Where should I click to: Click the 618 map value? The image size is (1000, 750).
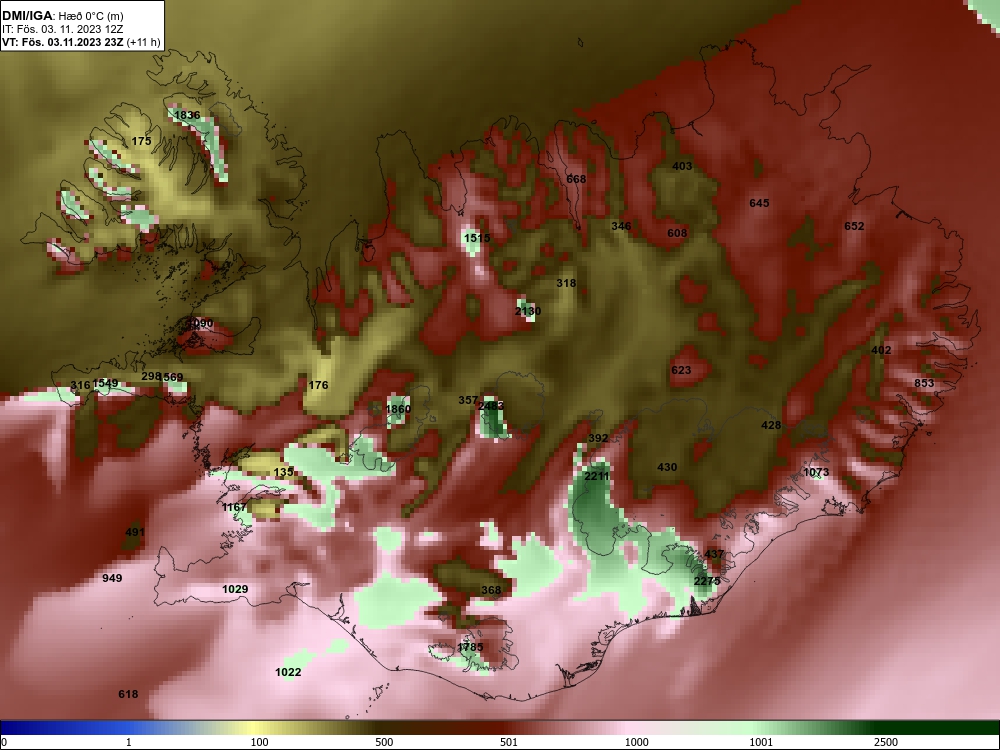tap(128, 695)
